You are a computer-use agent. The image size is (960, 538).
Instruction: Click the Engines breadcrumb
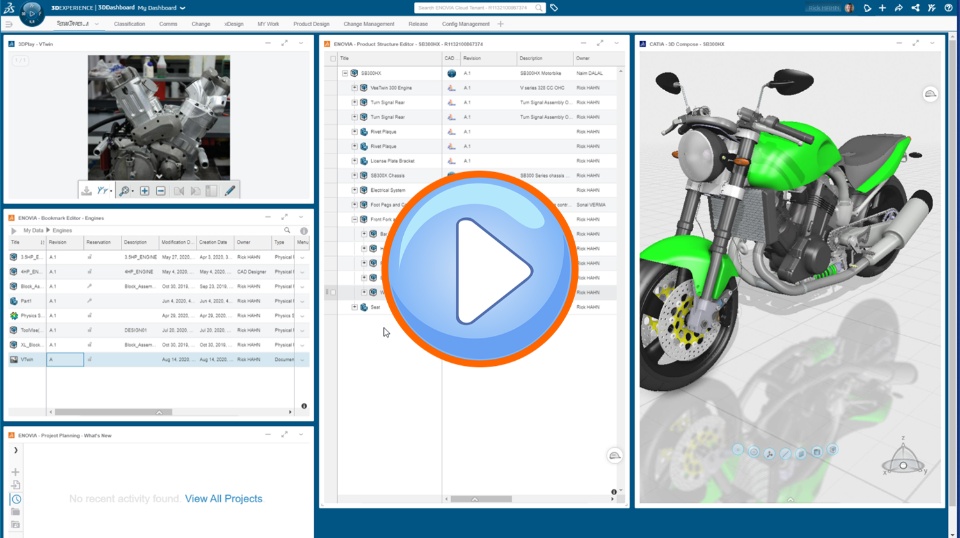pos(62,231)
